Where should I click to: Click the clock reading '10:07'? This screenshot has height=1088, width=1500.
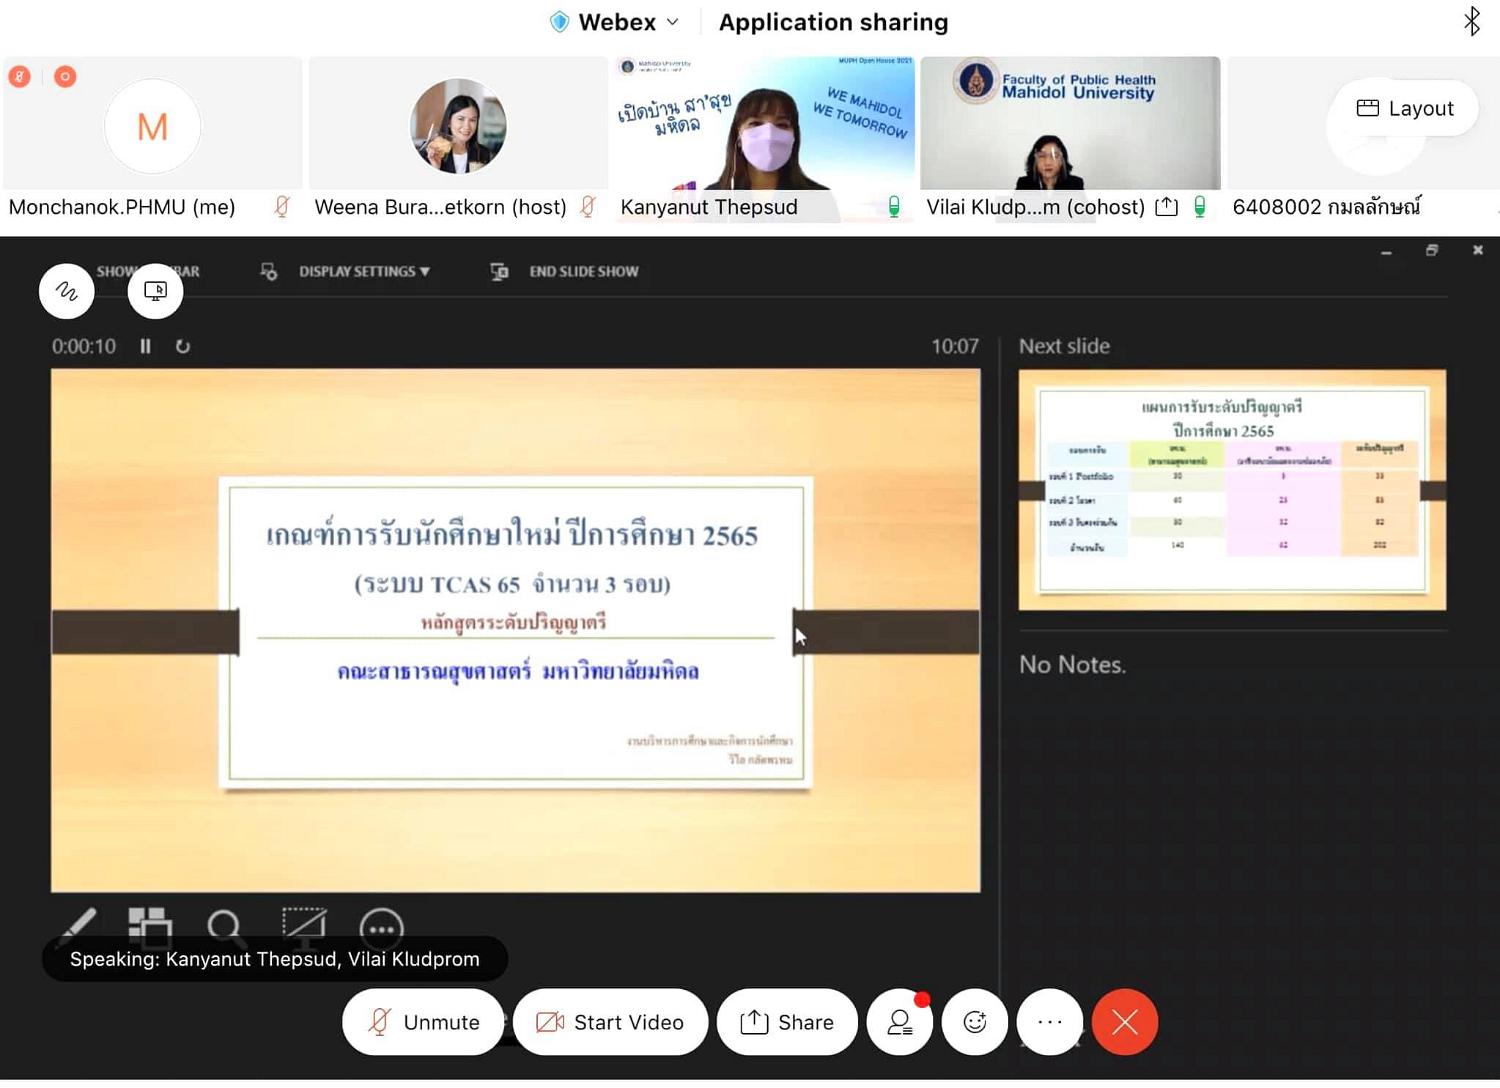[x=955, y=346]
